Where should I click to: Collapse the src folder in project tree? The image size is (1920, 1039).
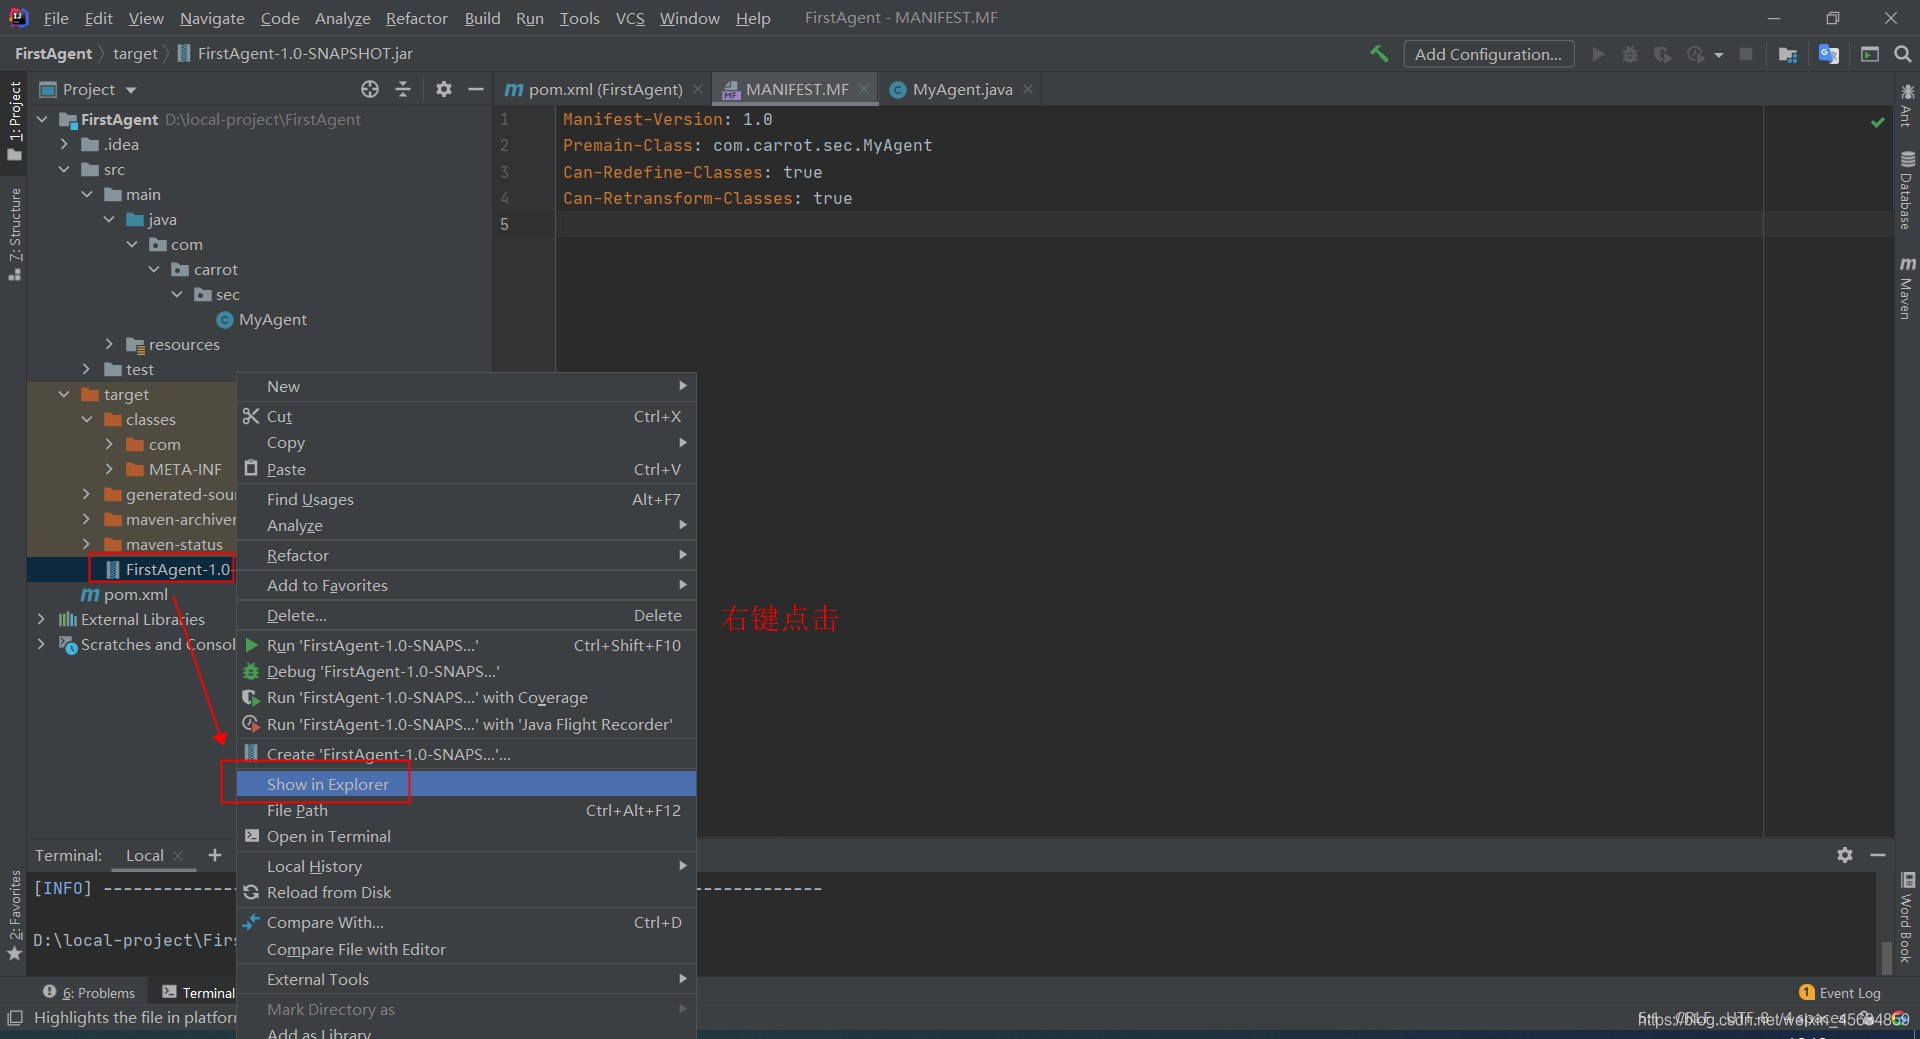(x=64, y=169)
